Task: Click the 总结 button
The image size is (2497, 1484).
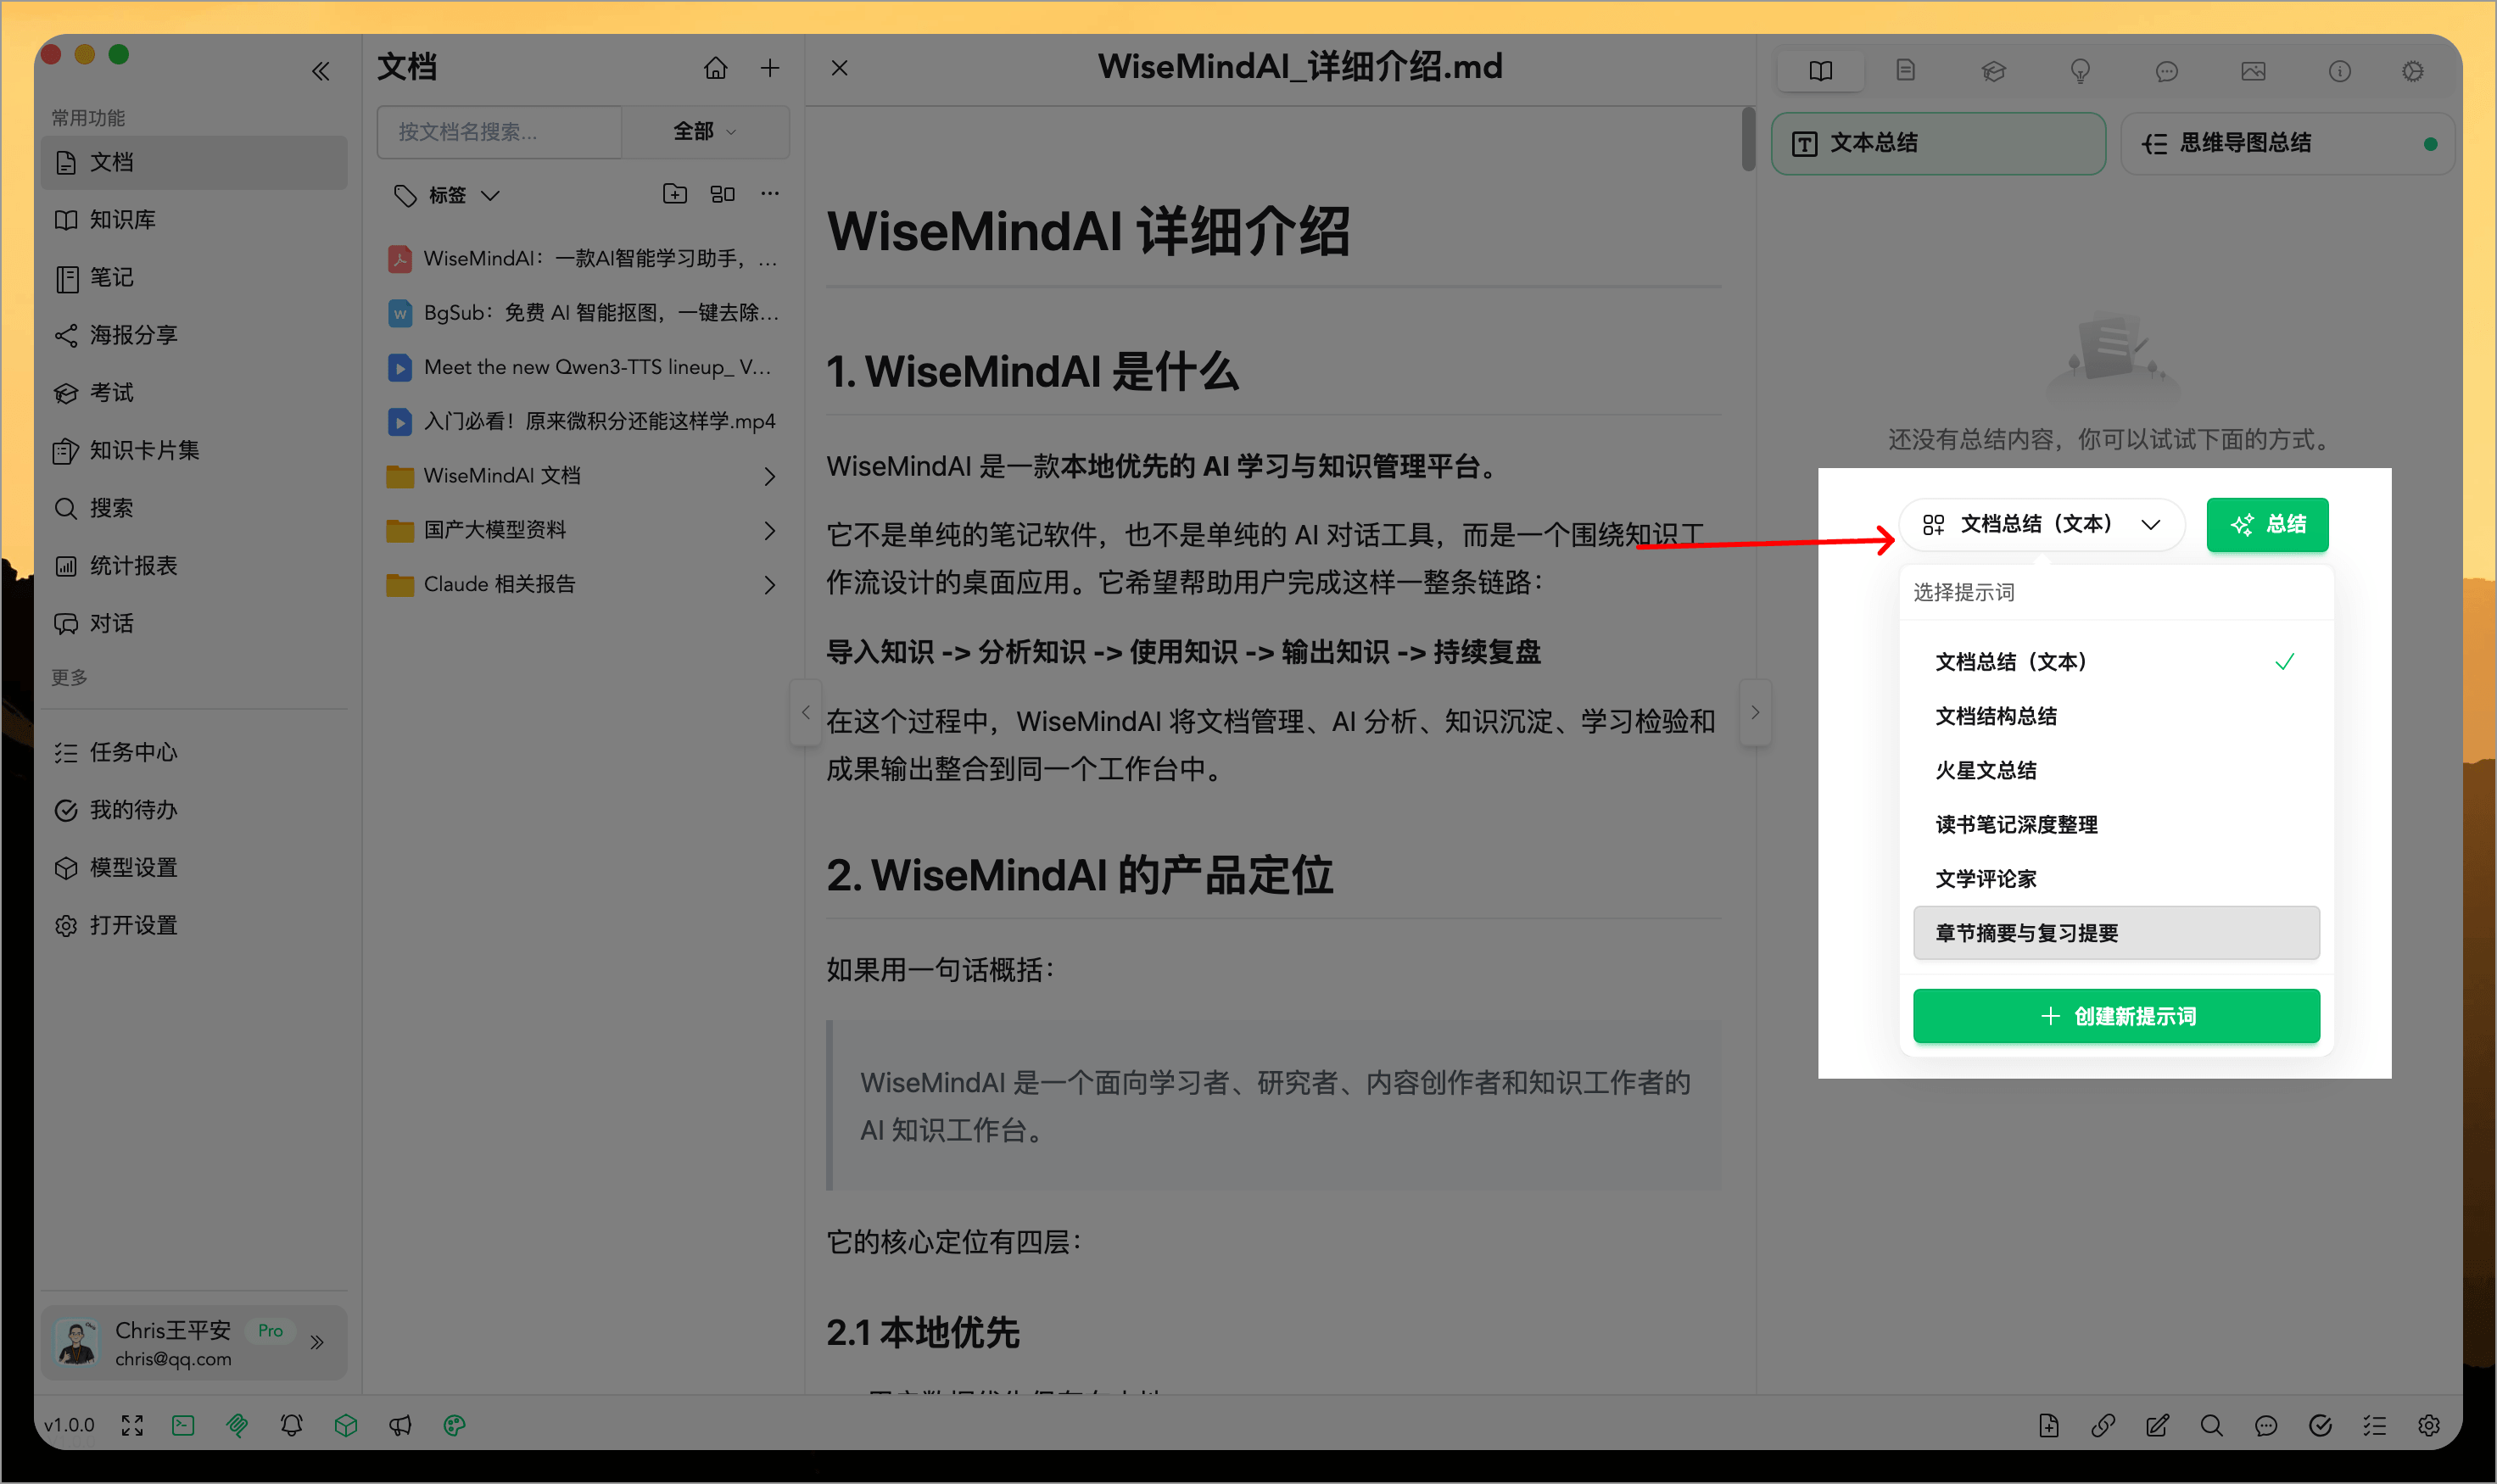Action: [x=2268, y=524]
